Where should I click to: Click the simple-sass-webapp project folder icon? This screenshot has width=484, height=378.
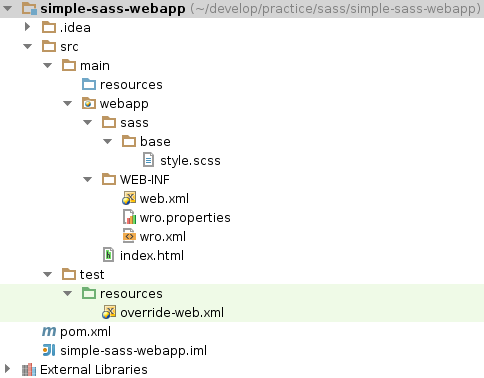click(29, 9)
